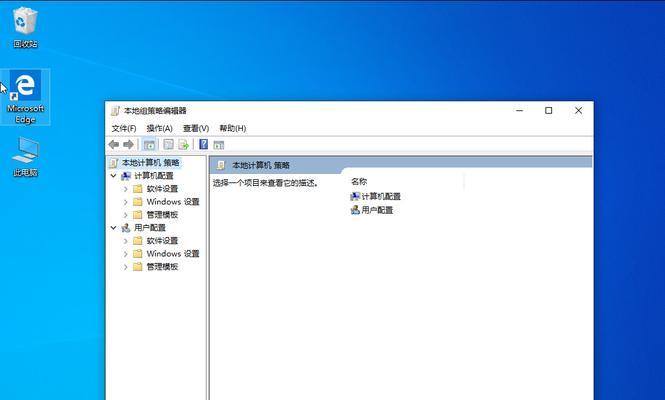Toggle the show/hide action pane toolbar icon
The width and height of the screenshot is (665, 400).
tap(218, 145)
